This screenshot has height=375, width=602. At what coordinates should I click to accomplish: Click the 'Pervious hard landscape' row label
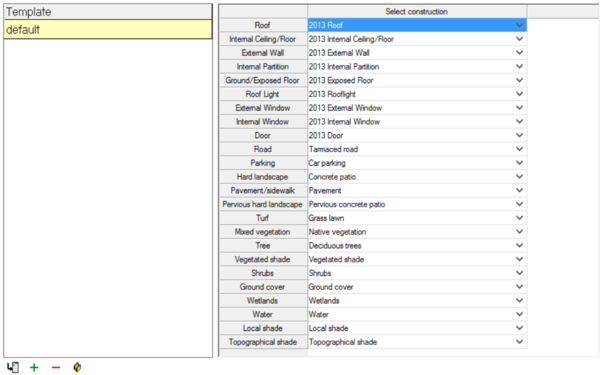coord(263,205)
